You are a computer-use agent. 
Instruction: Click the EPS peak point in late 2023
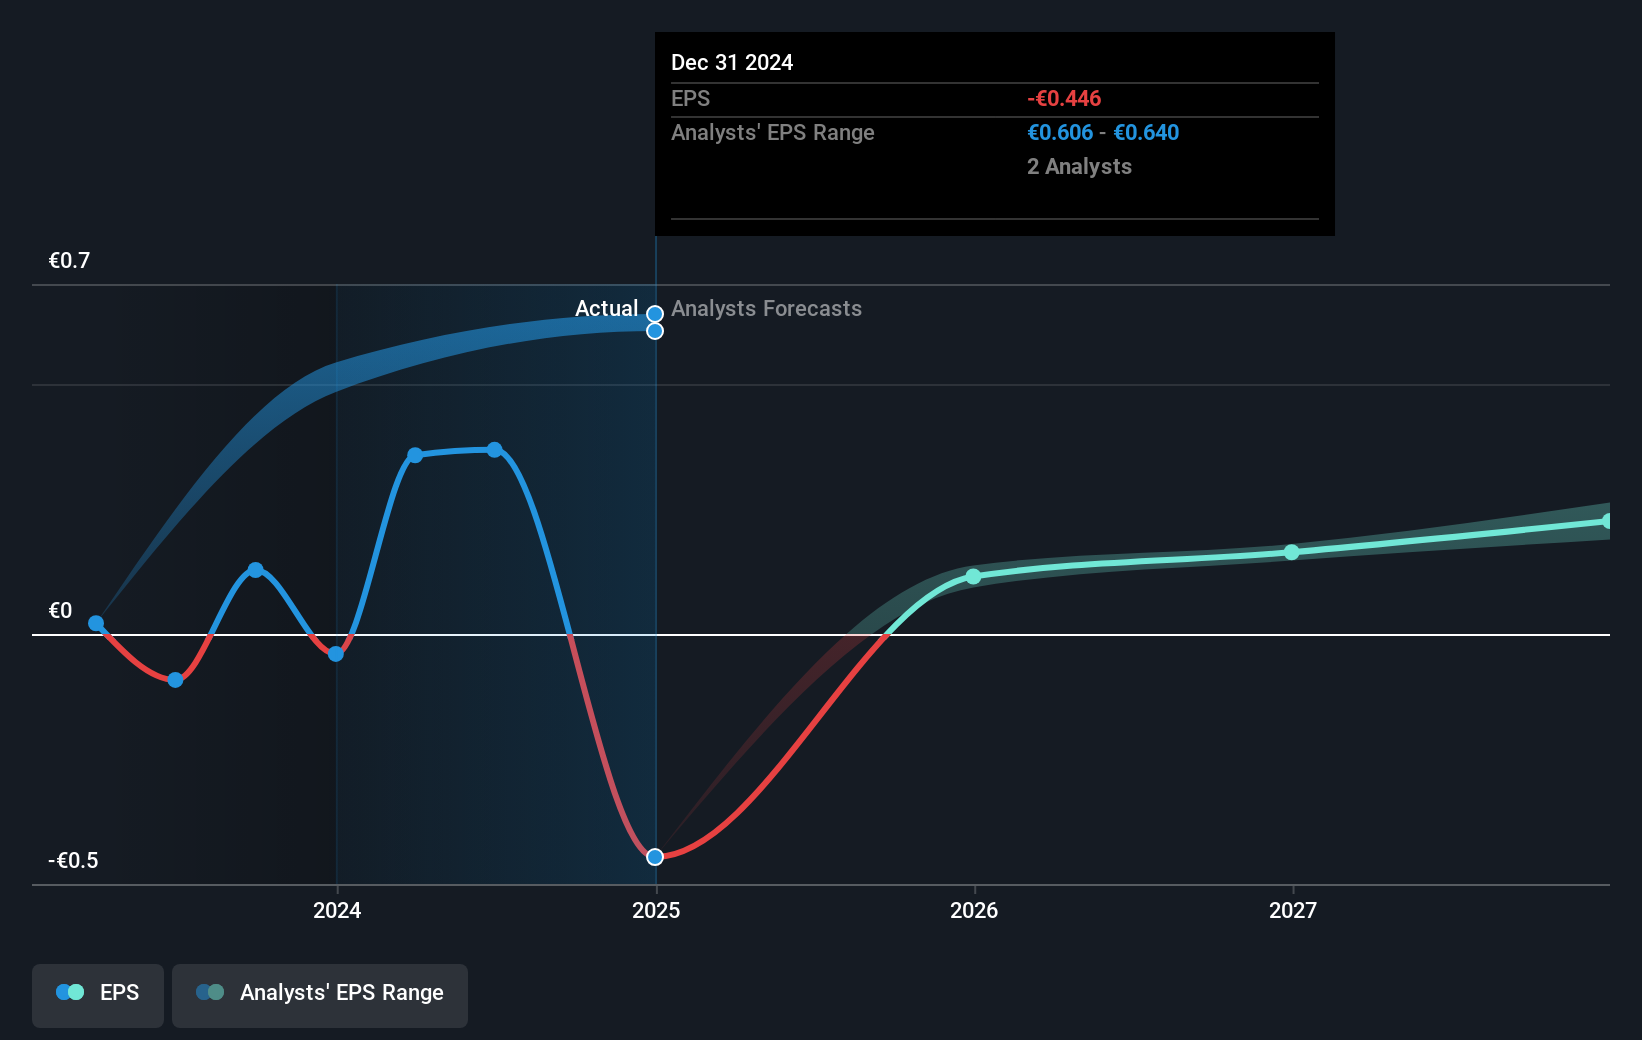tap(255, 570)
